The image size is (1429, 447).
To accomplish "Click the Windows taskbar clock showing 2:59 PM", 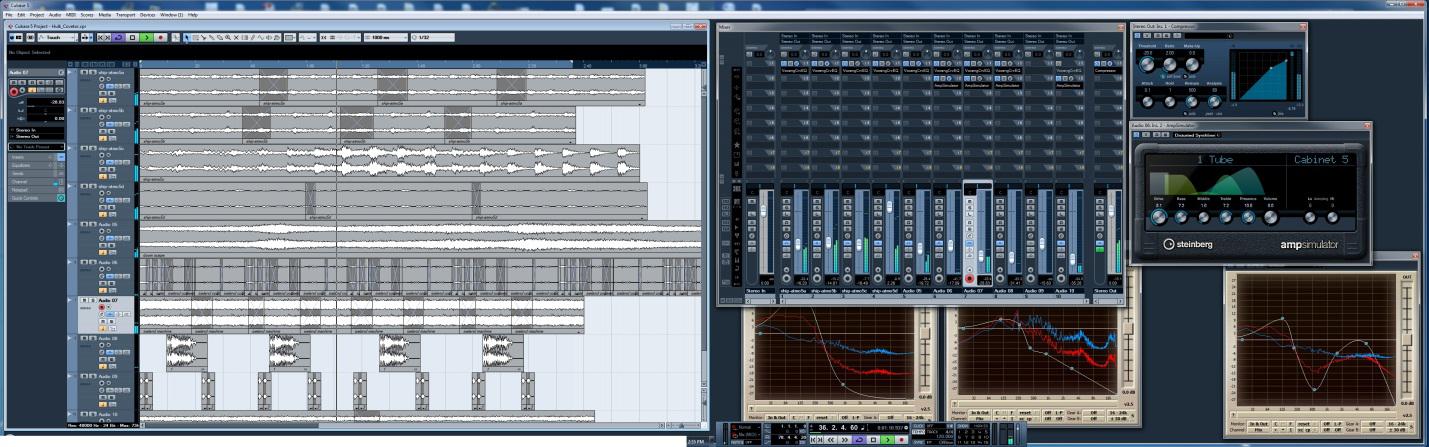I will point(696,442).
